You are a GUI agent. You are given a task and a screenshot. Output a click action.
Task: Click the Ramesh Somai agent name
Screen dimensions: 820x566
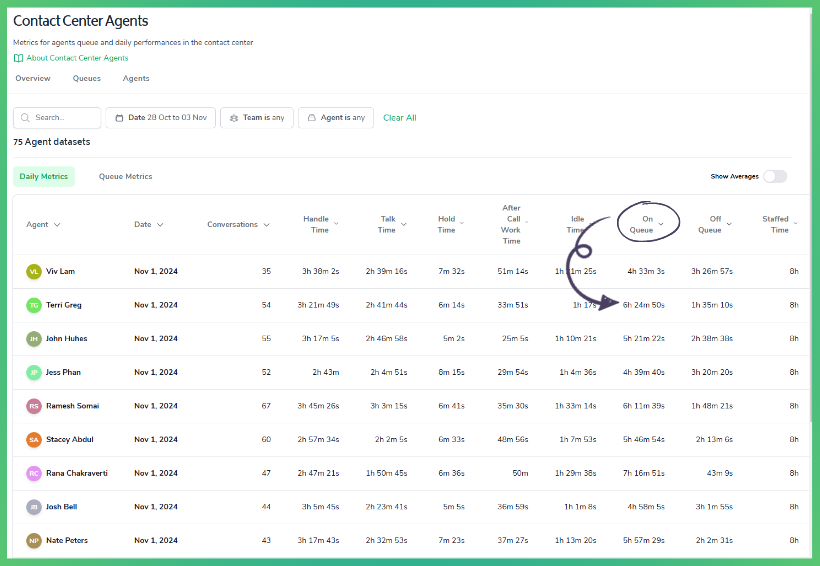pos(73,406)
